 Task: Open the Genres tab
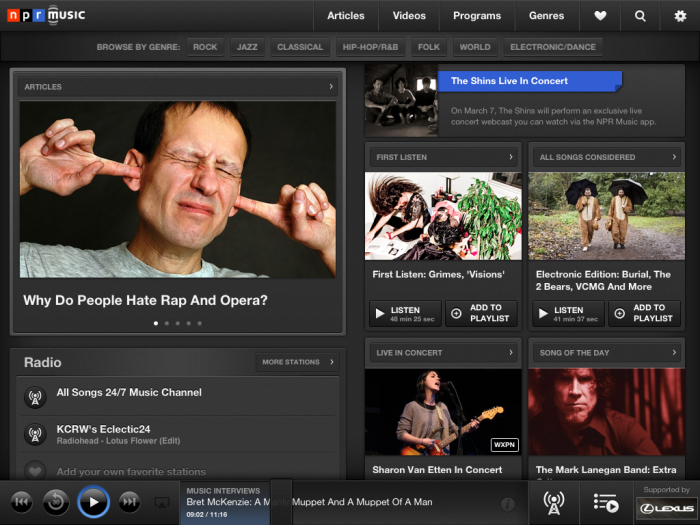pos(546,16)
